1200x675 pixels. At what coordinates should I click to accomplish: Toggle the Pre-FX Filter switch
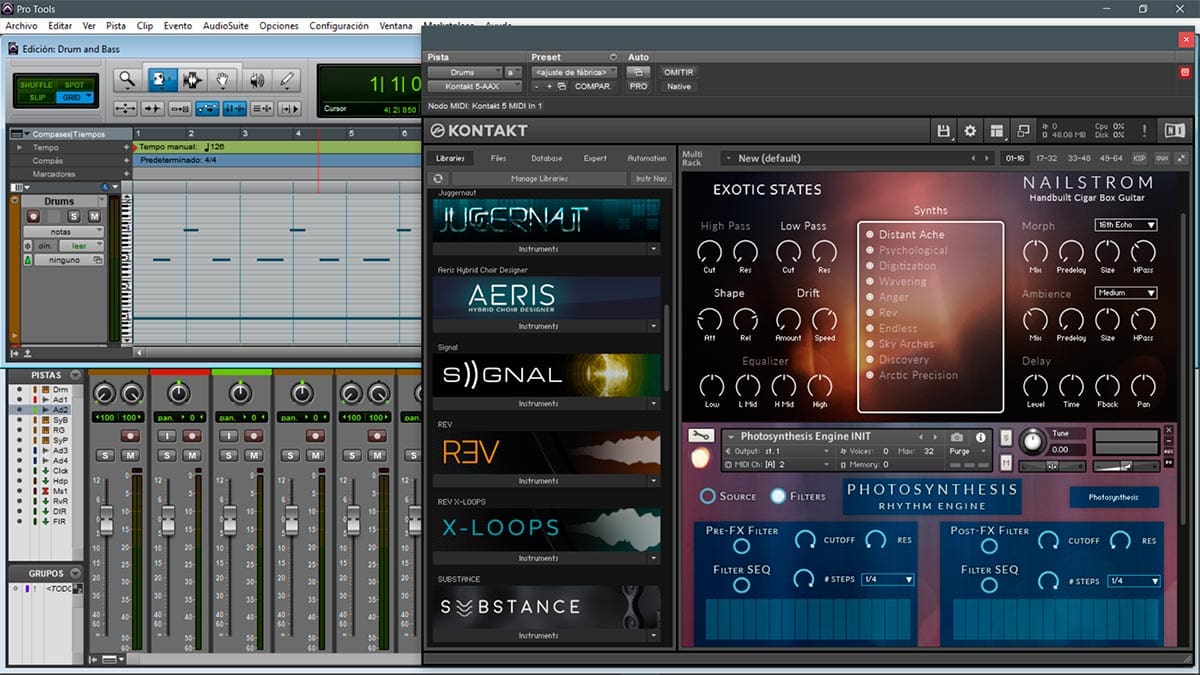[741, 546]
